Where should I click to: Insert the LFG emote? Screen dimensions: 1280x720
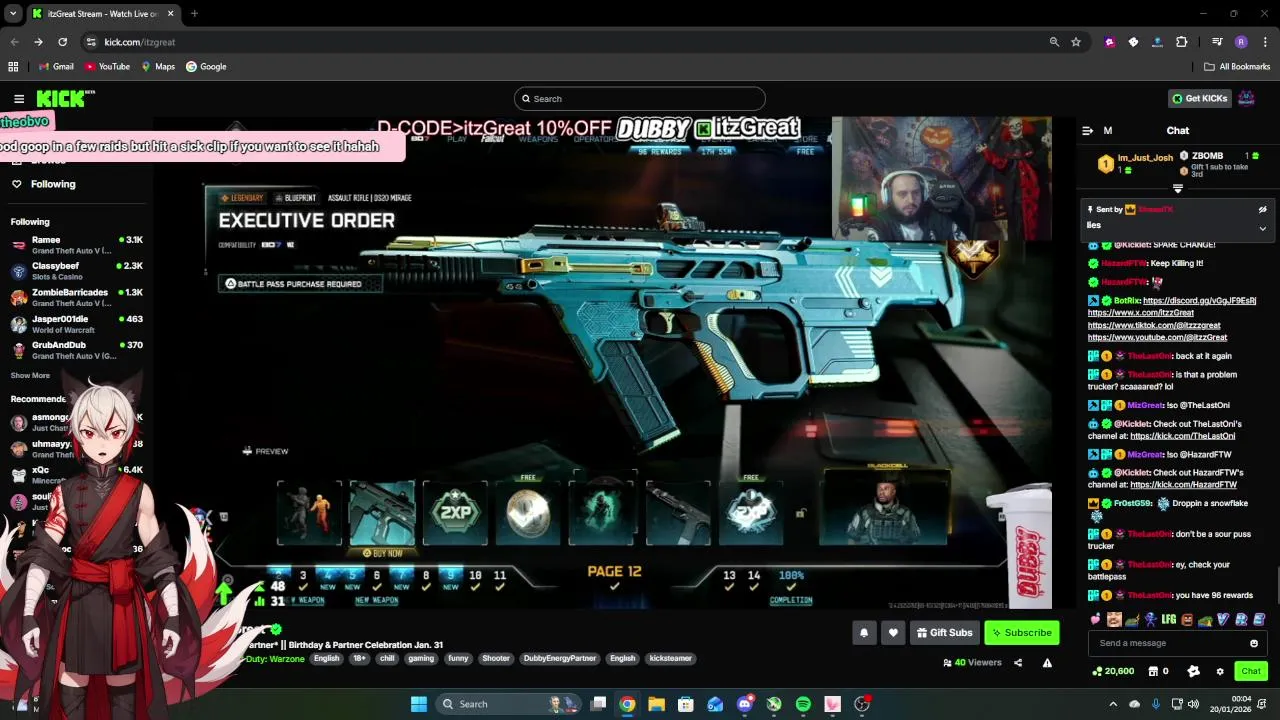click(1169, 620)
